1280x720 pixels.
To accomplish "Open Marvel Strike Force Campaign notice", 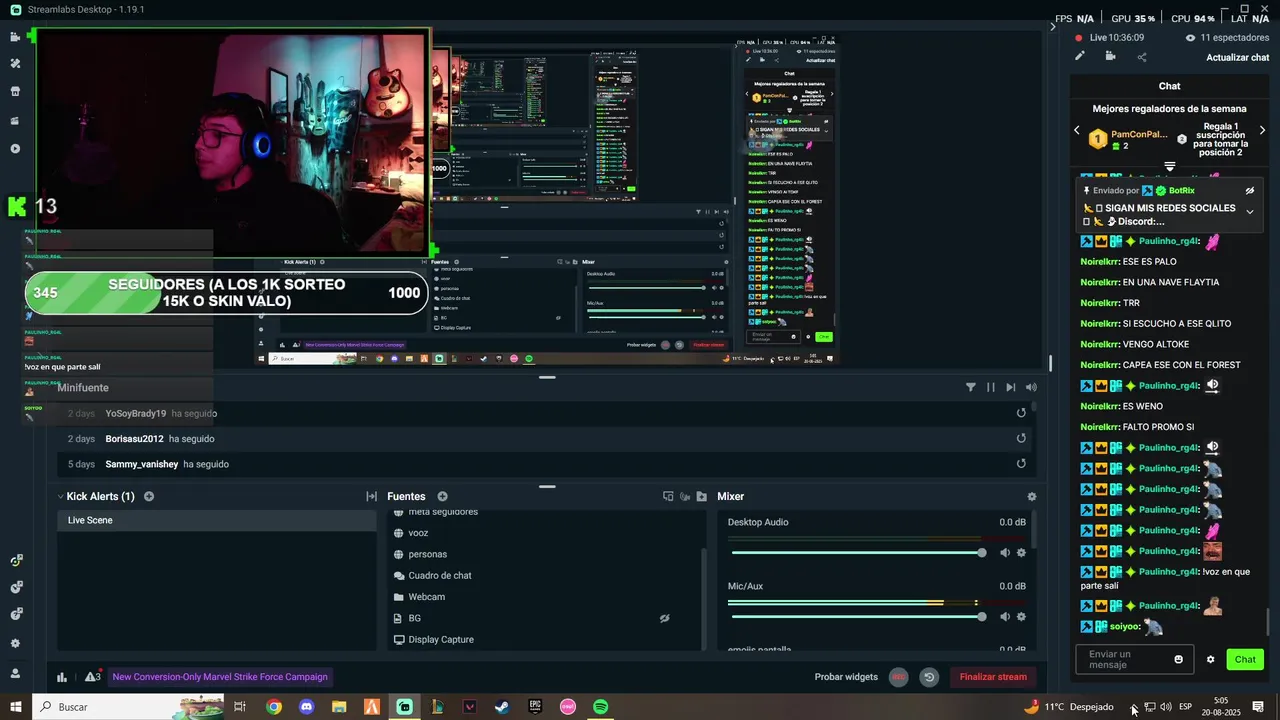I will 220,677.
